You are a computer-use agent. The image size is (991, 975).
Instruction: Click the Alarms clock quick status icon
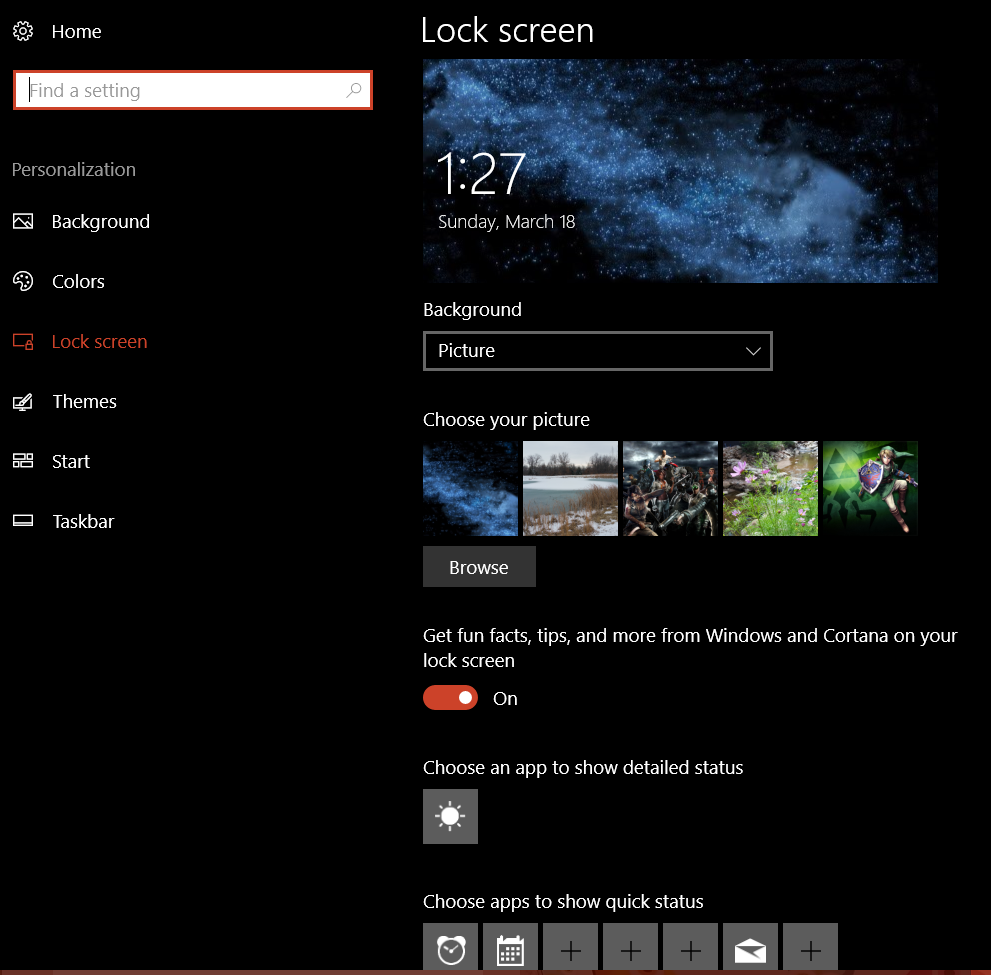click(450, 948)
